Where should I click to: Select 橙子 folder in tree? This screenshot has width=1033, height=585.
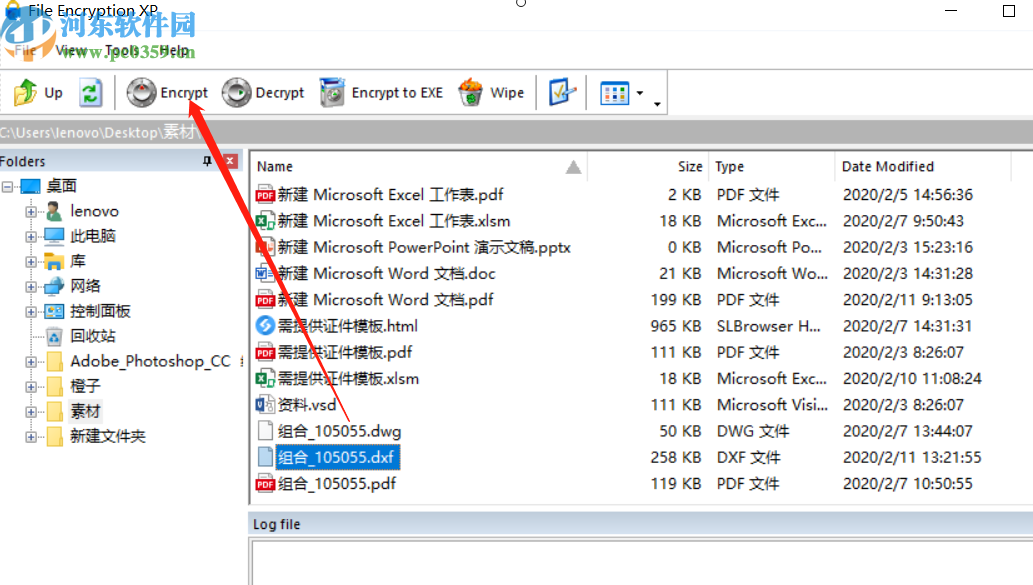(x=86, y=387)
